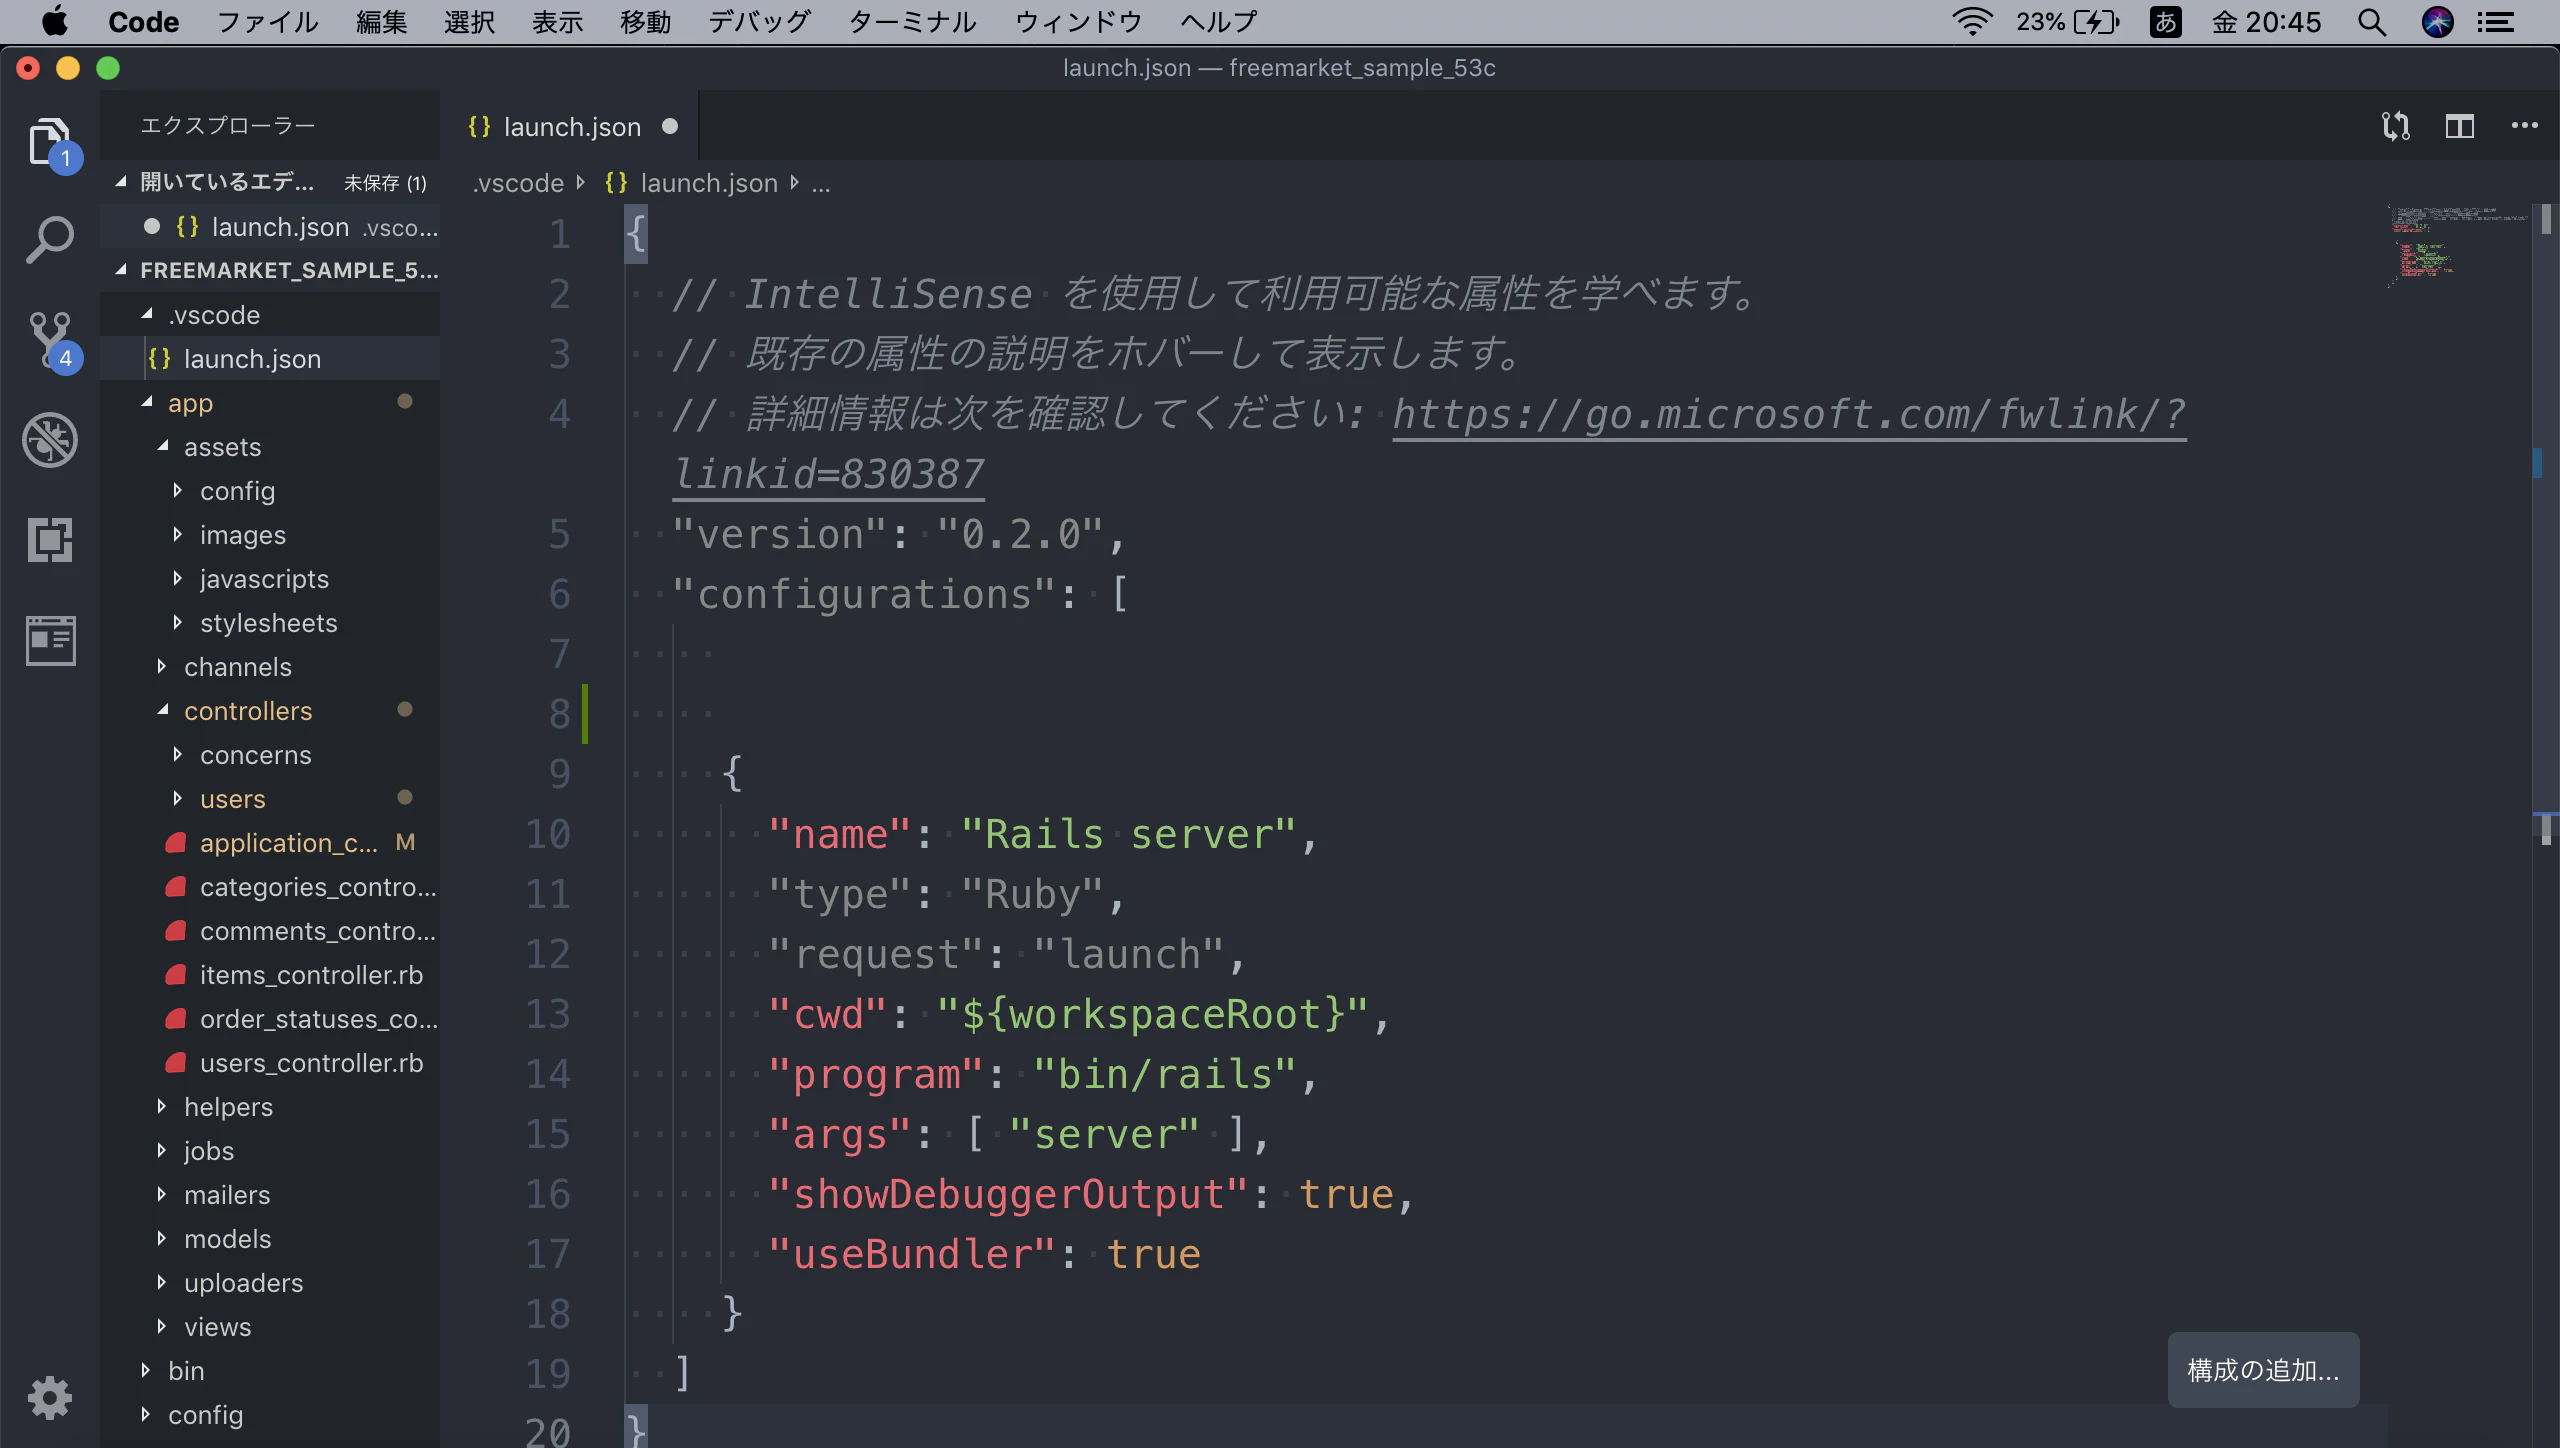Open the Search view in activity bar
The height and width of the screenshot is (1448, 2560).
[x=50, y=240]
